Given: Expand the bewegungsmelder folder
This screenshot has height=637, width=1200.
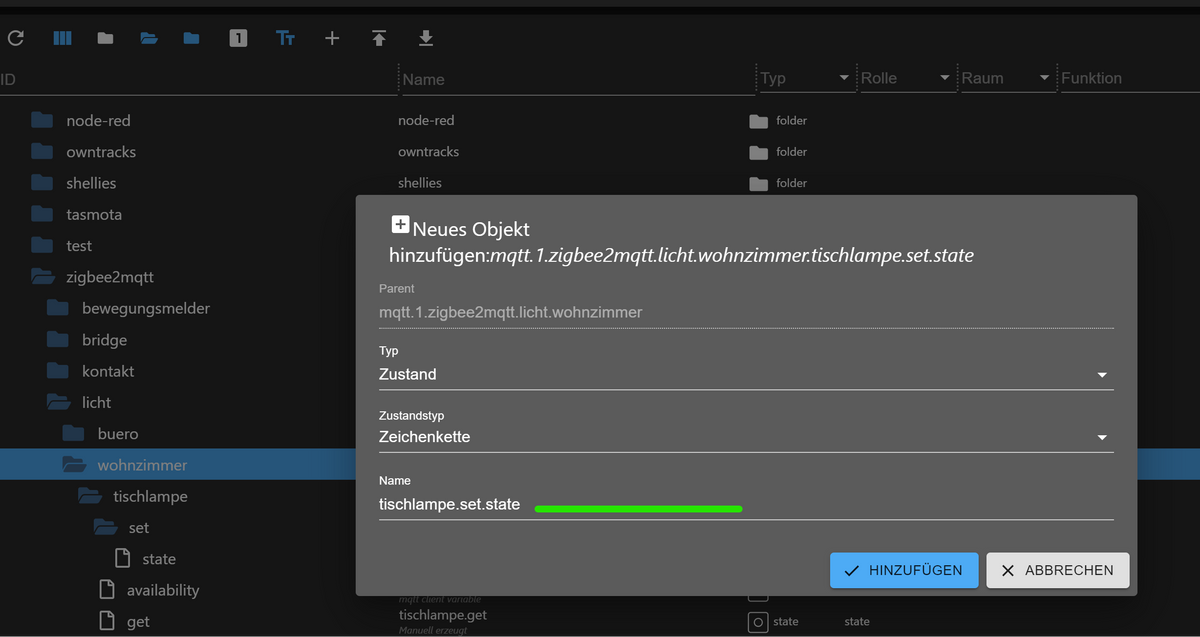Looking at the screenshot, I should [x=58, y=308].
